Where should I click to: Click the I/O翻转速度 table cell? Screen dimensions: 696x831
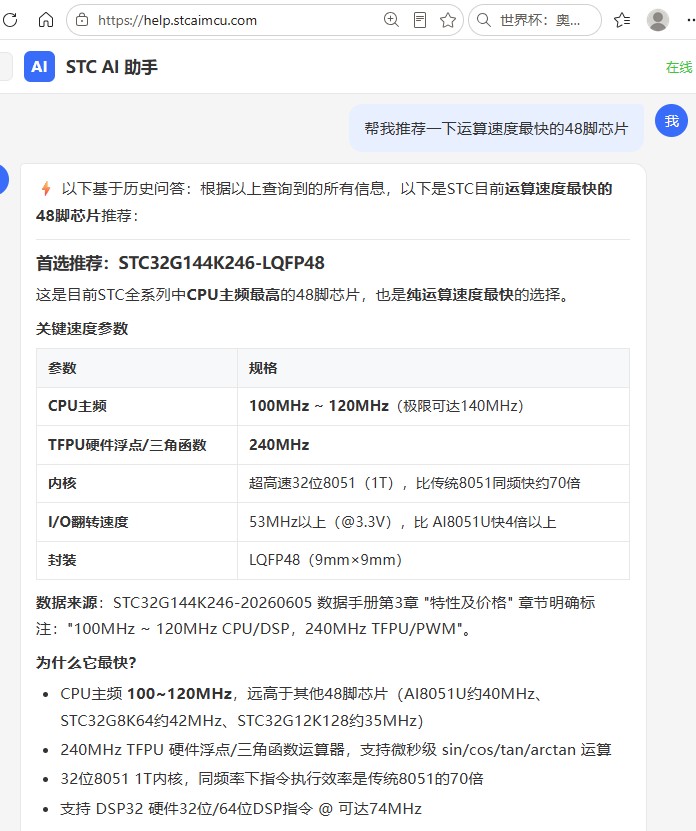point(137,522)
